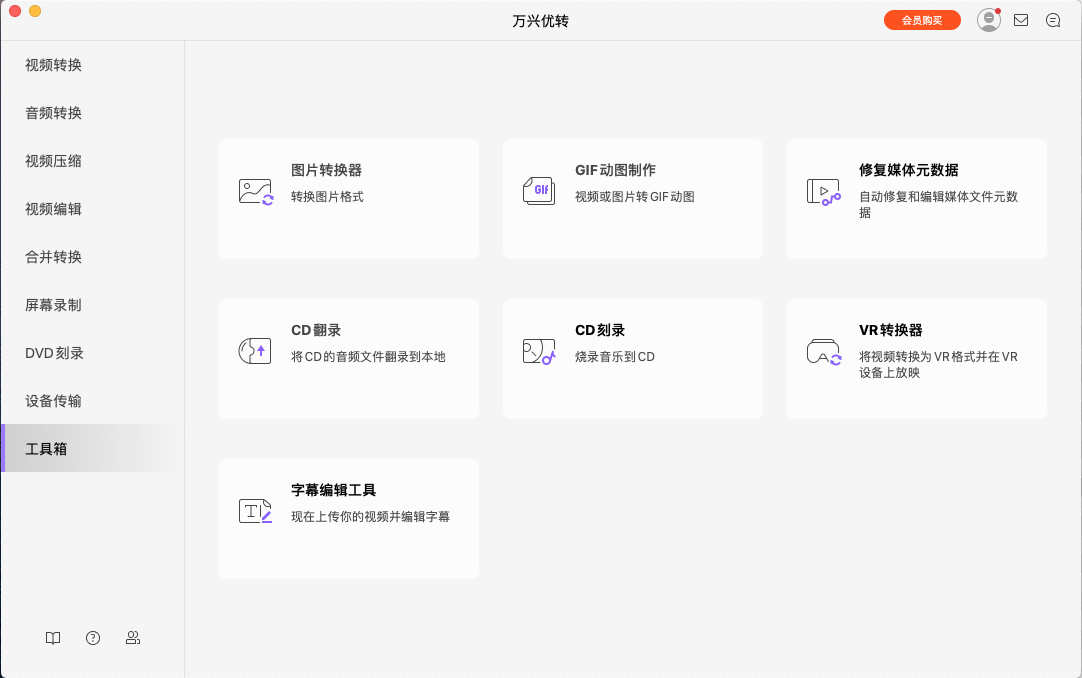Open the mail envelope icon in title bar

tap(1020, 19)
